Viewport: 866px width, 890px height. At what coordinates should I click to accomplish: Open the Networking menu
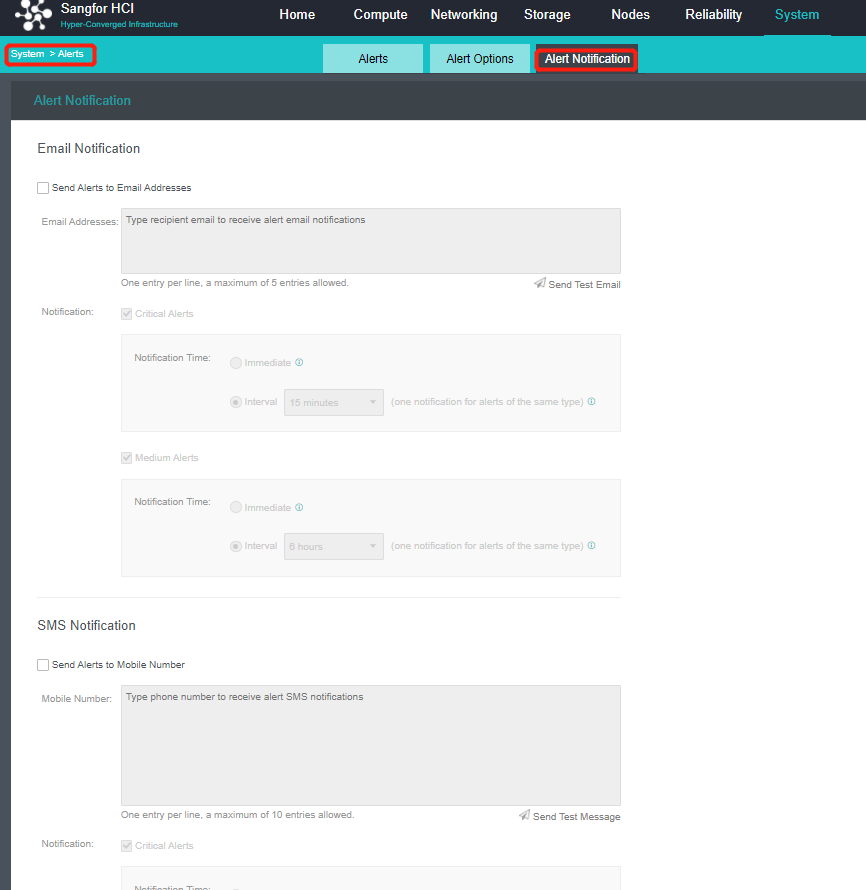(464, 15)
